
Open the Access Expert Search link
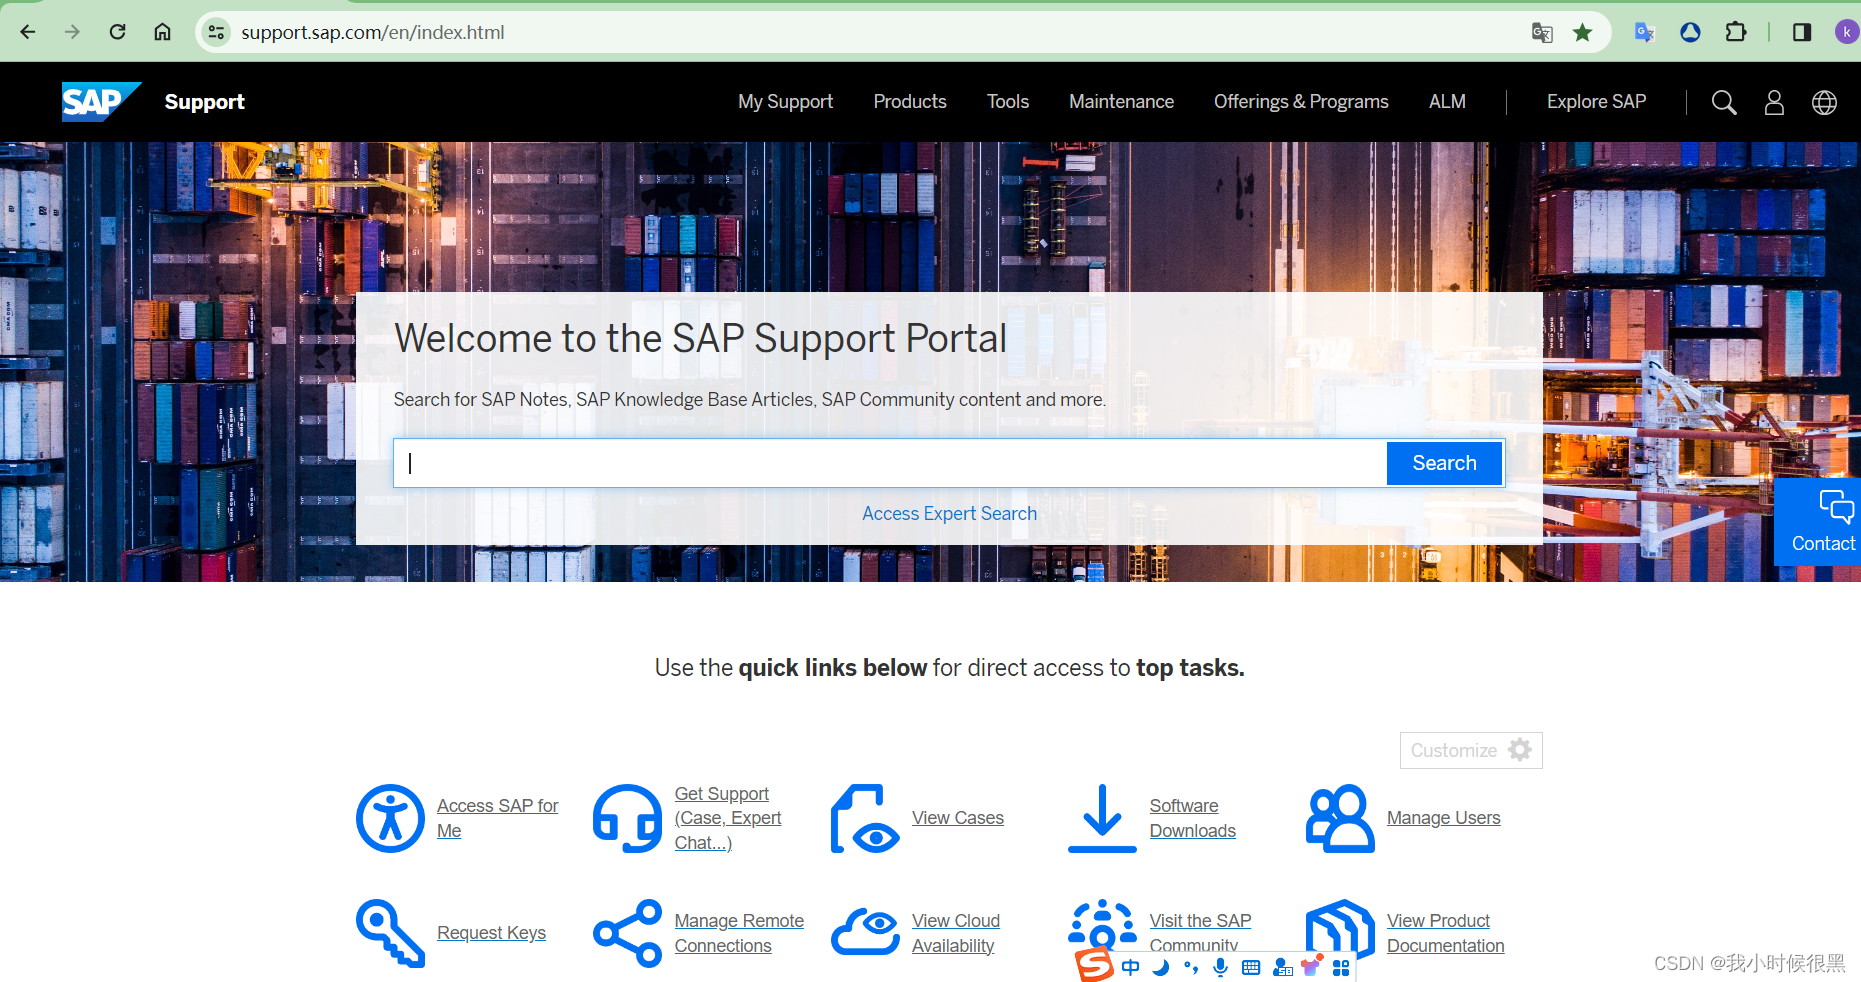(948, 513)
